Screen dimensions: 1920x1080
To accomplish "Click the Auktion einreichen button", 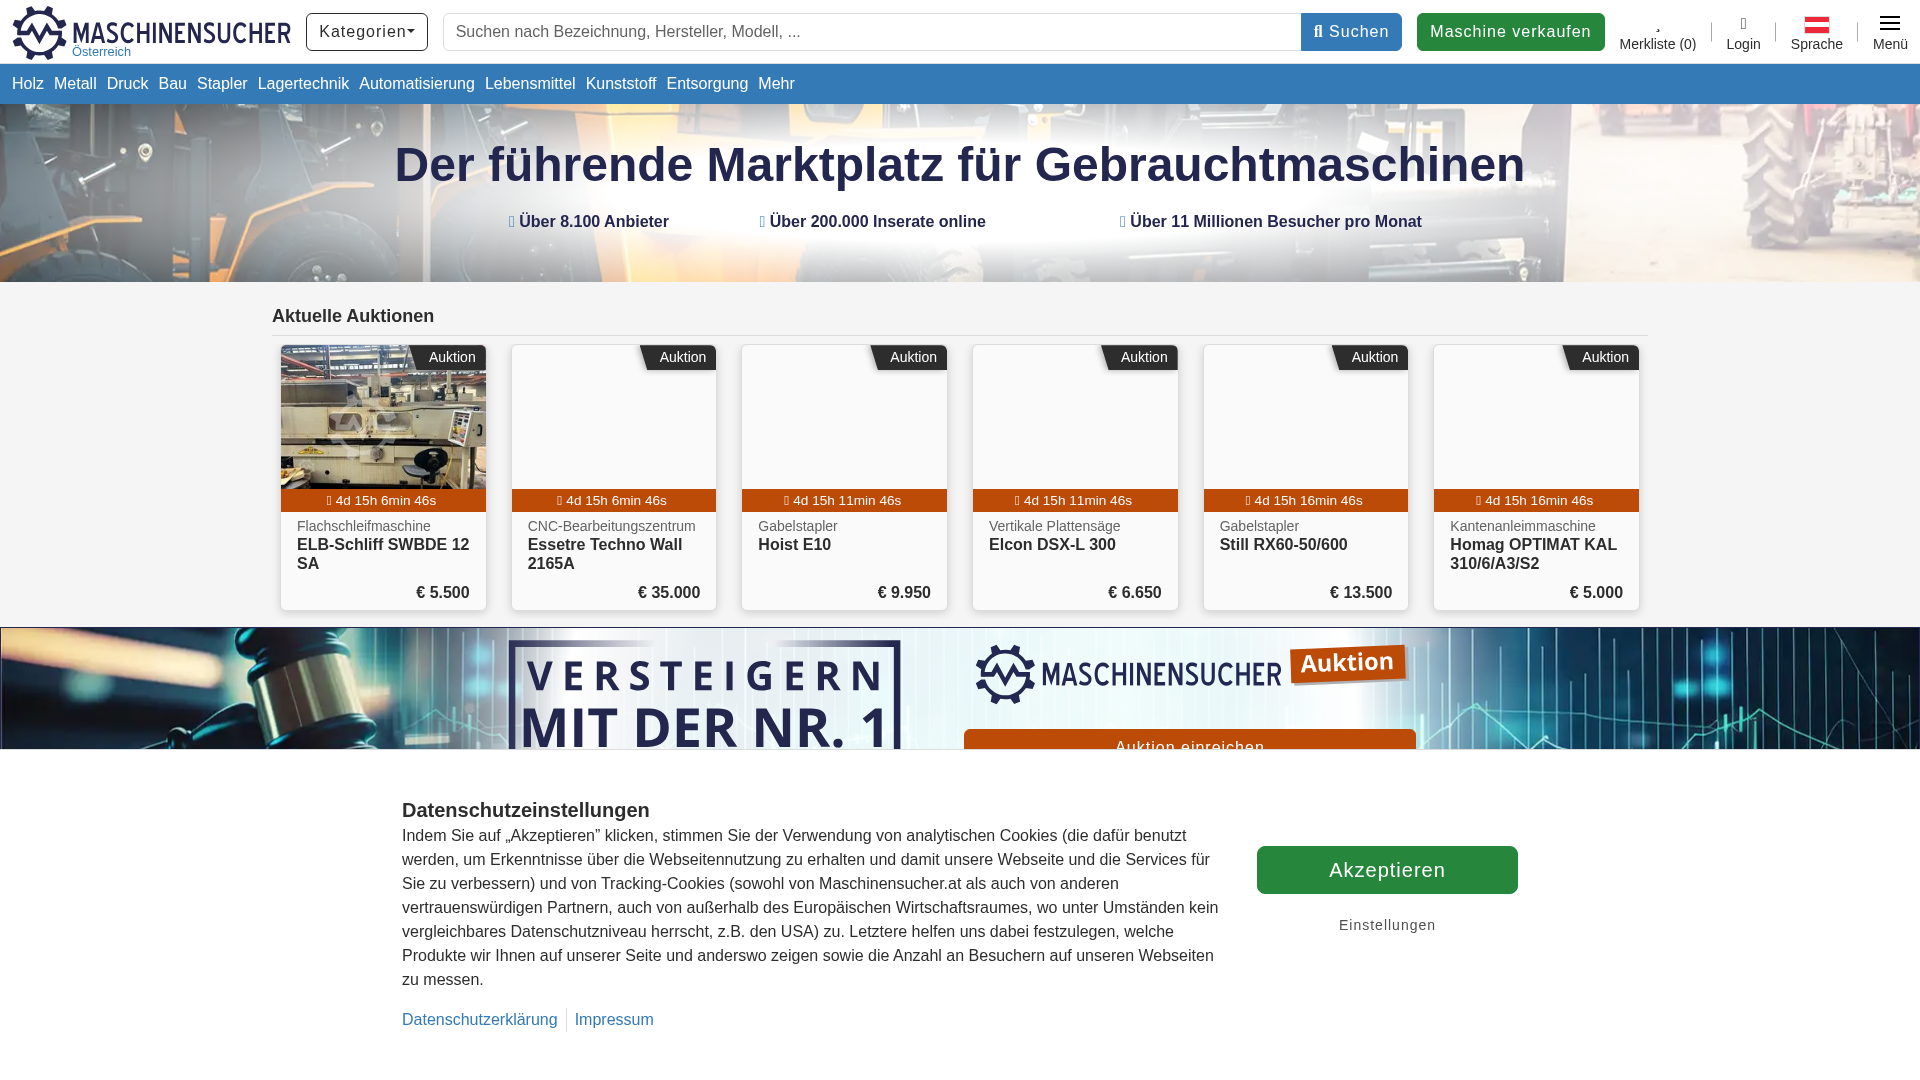I will pos(1190,740).
